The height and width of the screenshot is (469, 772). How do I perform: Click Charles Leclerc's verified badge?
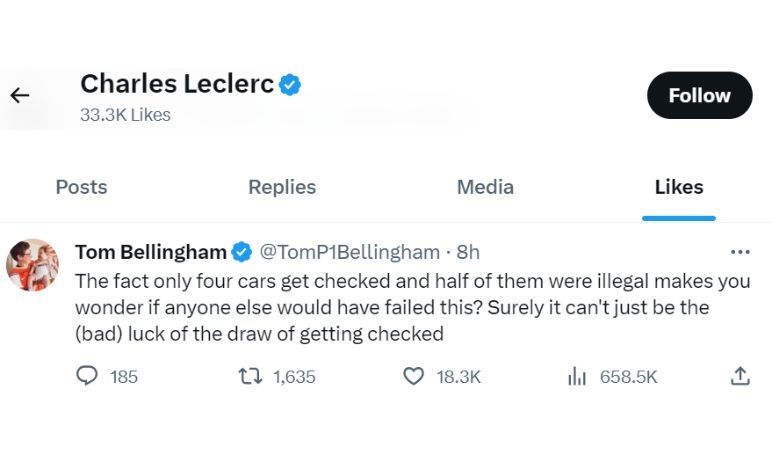click(x=290, y=85)
